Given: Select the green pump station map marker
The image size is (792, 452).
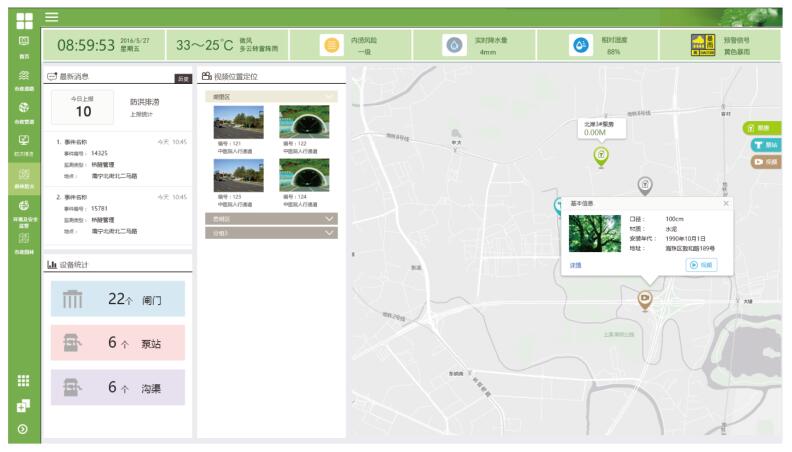Looking at the screenshot, I should coord(601,155).
